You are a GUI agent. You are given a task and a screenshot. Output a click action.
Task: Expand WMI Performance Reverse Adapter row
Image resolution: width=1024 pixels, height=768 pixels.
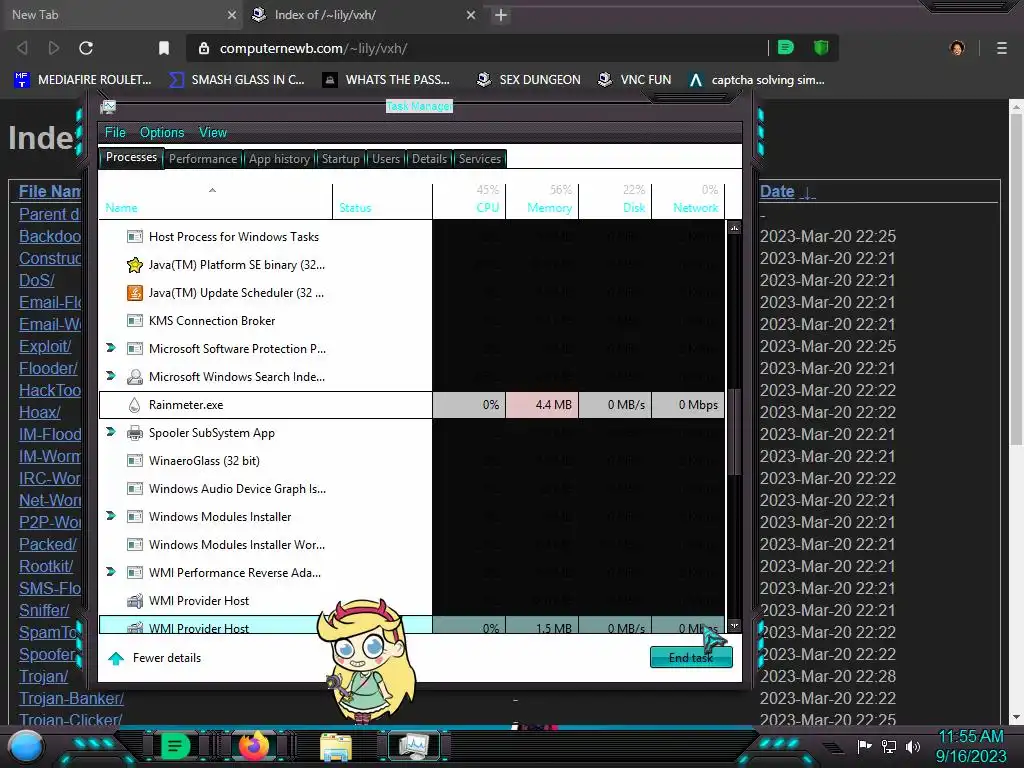point(110,572)
